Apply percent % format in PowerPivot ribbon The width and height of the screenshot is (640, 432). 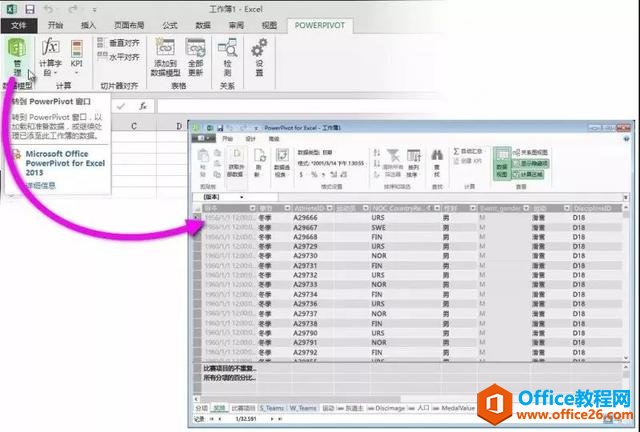coord(314,174)
